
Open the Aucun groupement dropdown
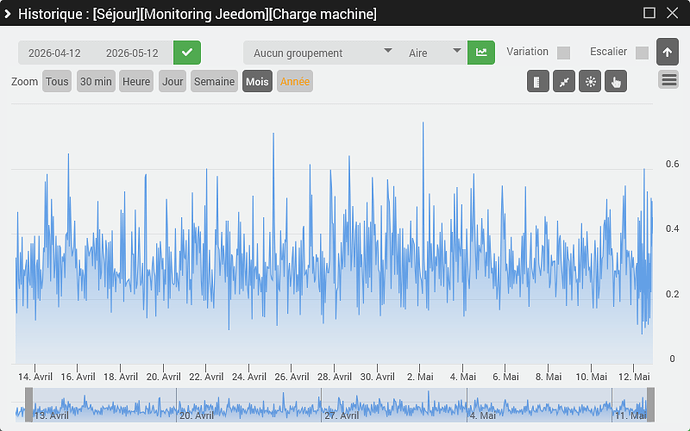coord(321,53)
